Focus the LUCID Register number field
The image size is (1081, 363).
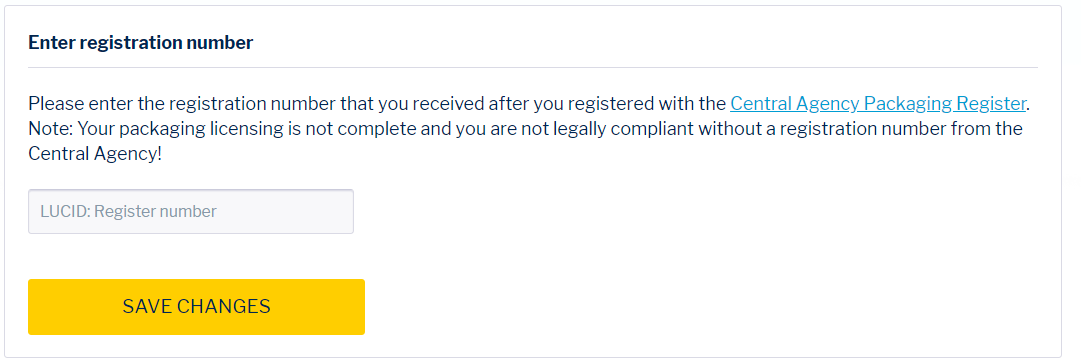click(191, 211)
